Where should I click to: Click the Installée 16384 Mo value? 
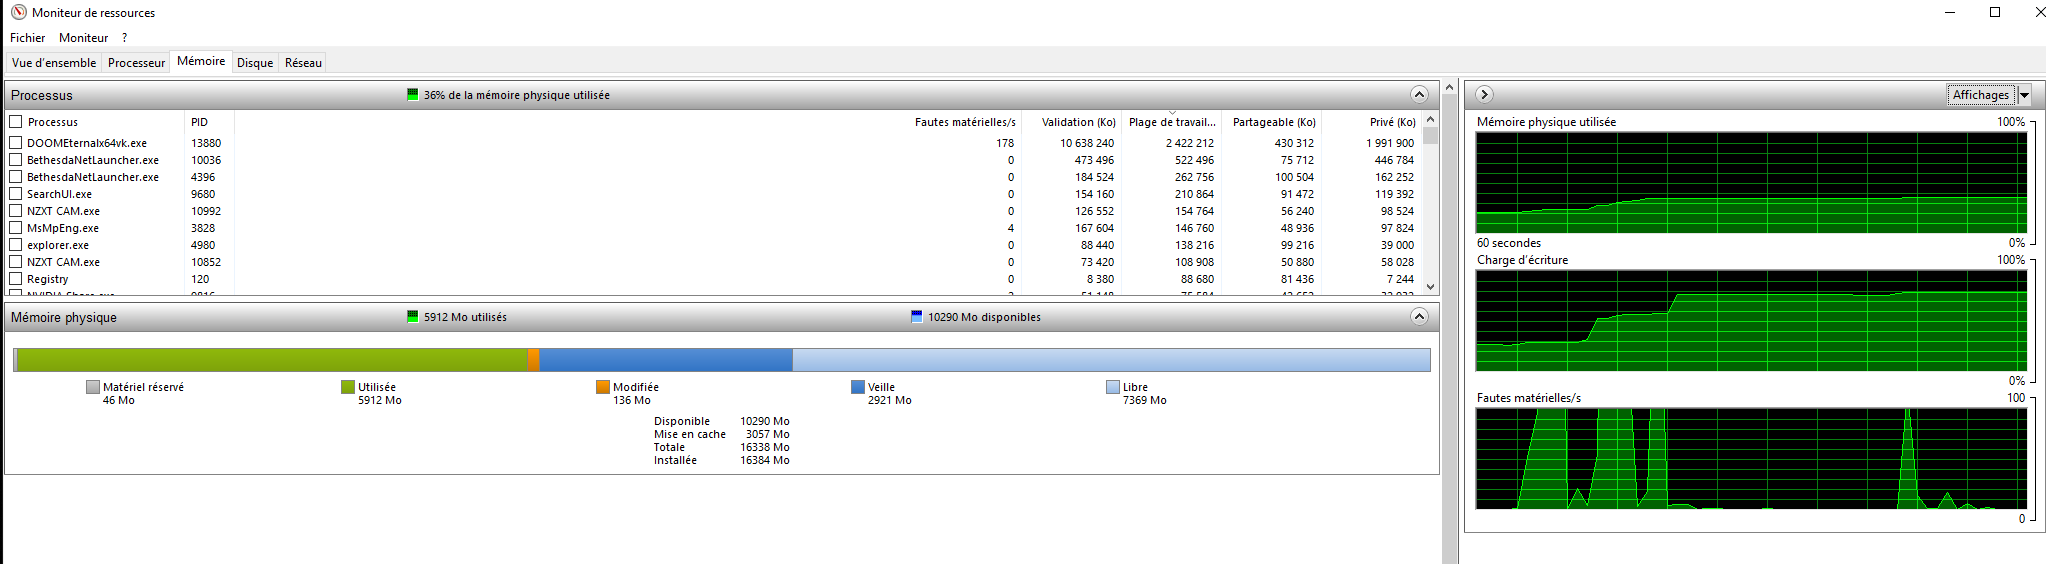[x=765, y=460]
